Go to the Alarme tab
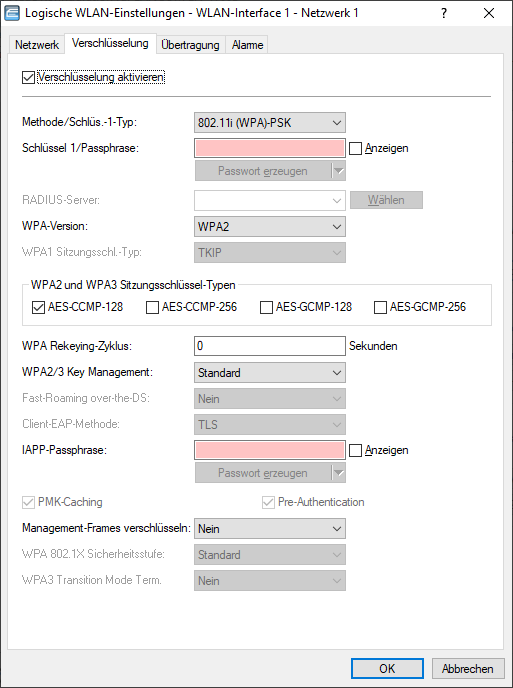 248,45
